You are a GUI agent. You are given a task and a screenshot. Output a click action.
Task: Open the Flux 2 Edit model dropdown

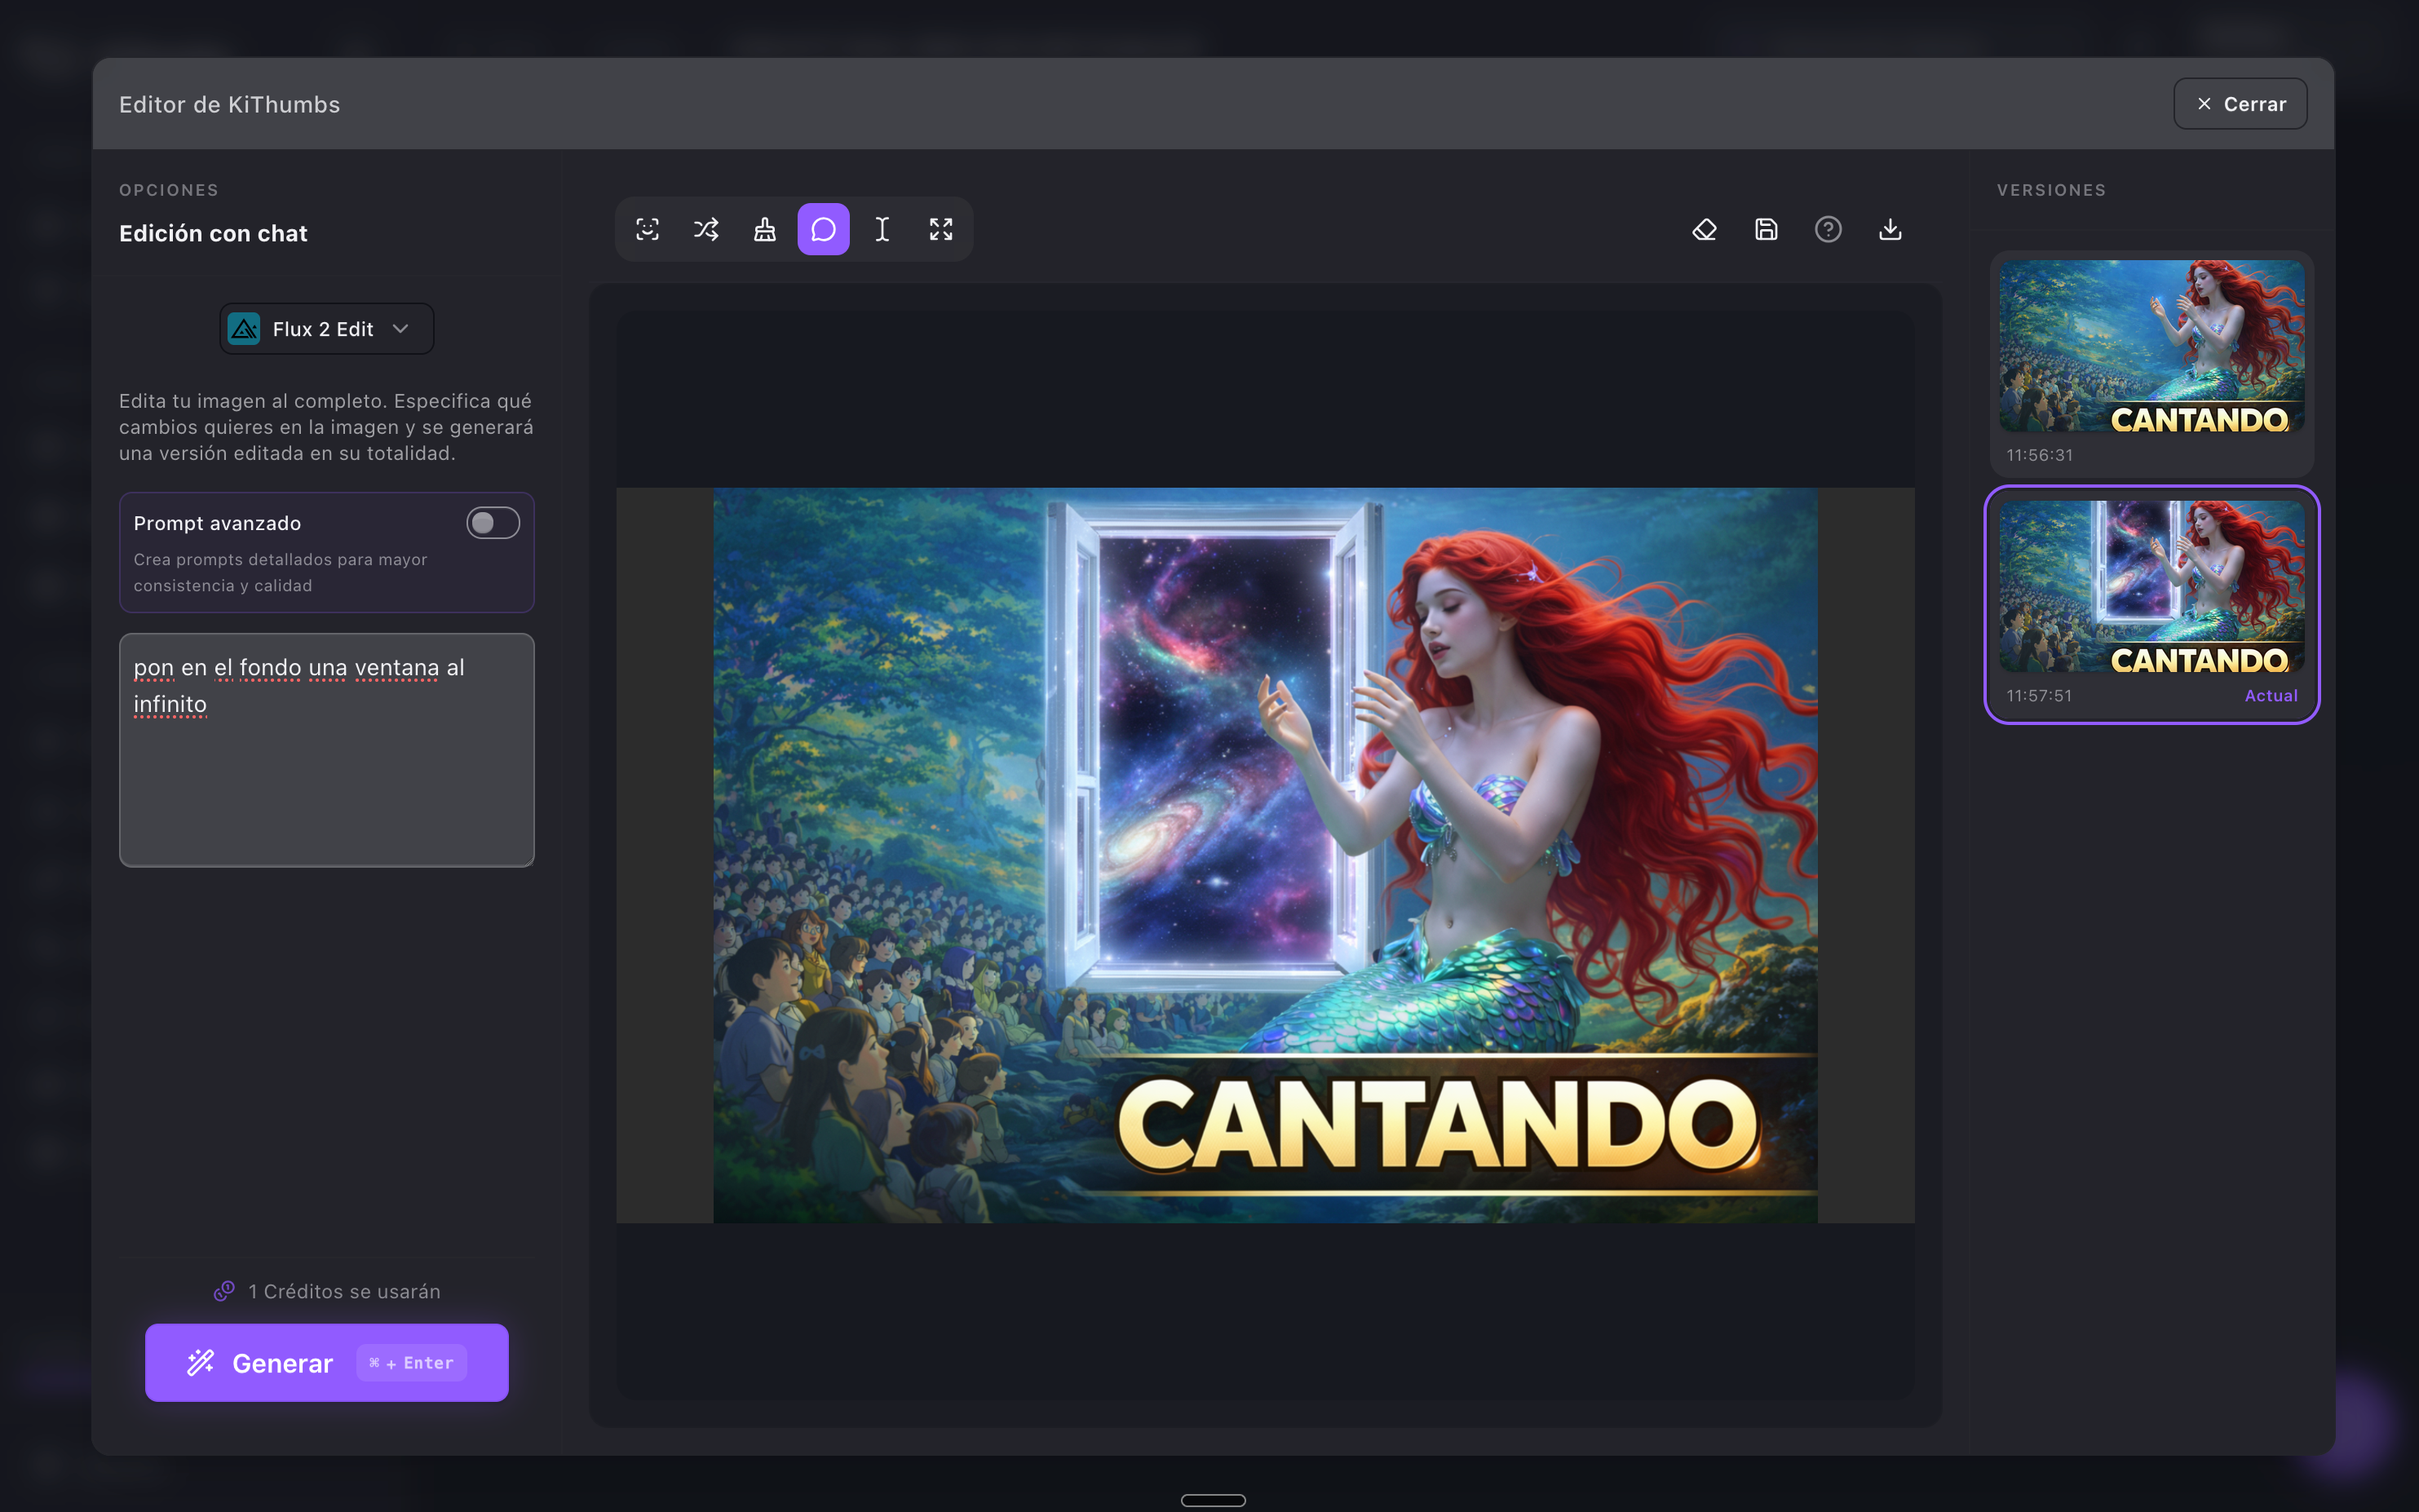click(x=327, y=329)
